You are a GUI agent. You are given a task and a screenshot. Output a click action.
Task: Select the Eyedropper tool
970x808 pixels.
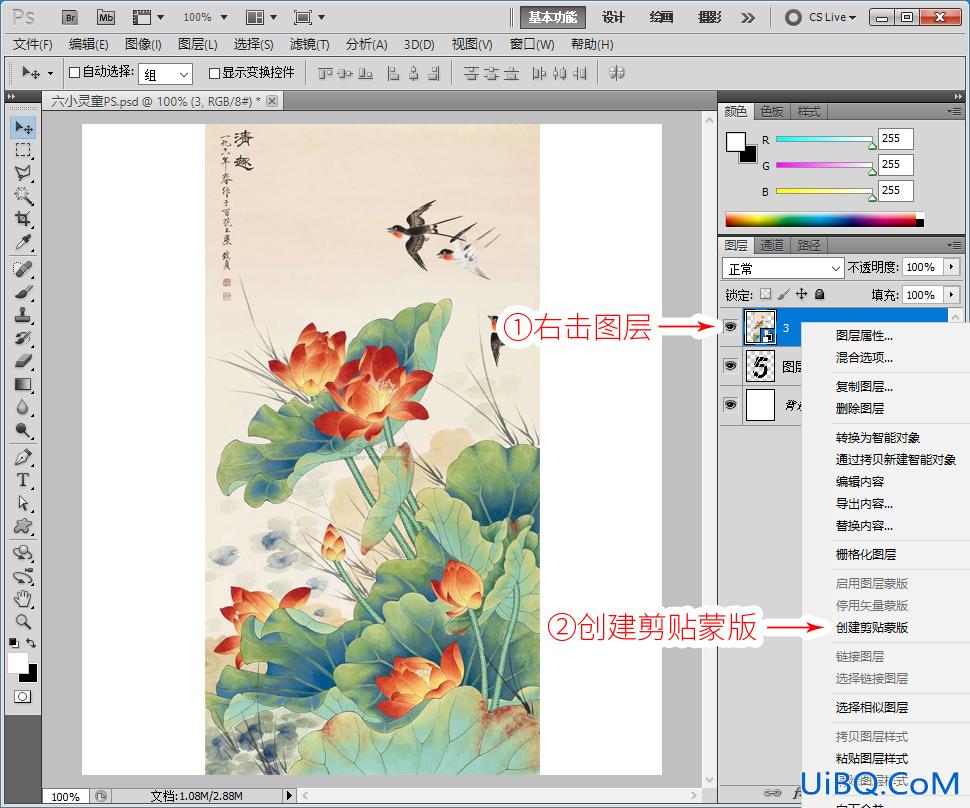[x=24, y=242]
